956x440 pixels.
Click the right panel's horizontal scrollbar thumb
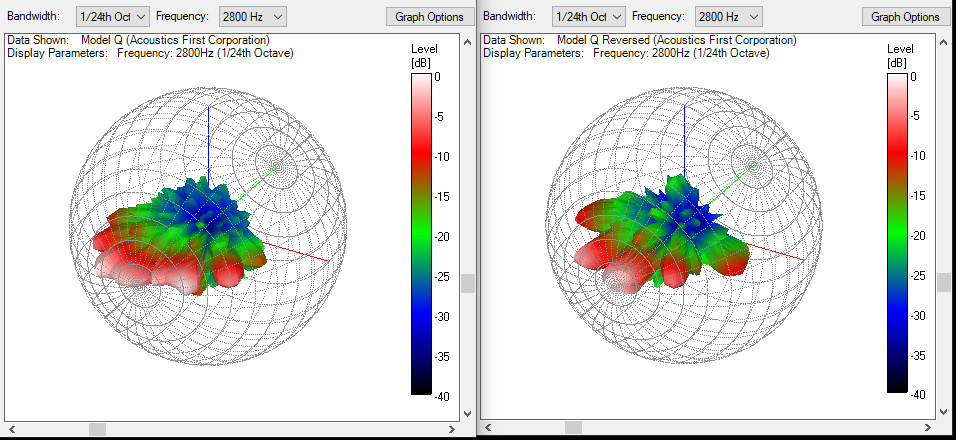(573, 429)
